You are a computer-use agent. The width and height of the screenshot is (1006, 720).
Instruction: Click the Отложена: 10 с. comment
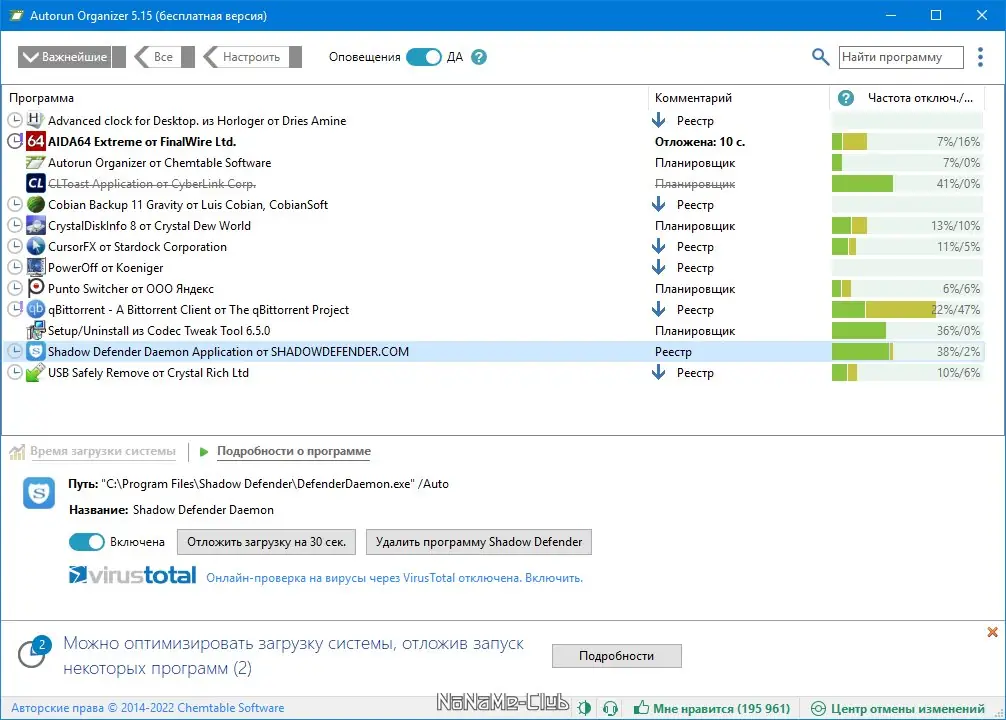pyautogui.click(x=699, y=142)
